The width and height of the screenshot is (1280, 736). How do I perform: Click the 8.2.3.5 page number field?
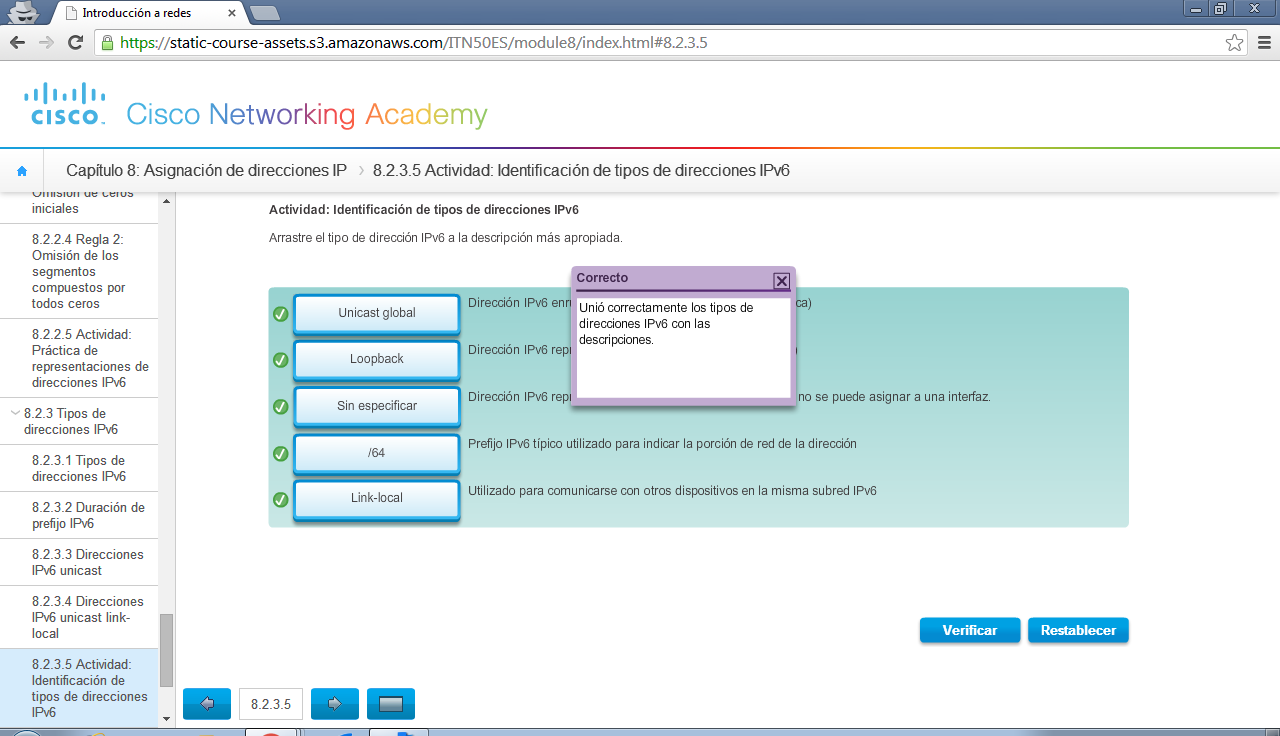click(270, 703)
